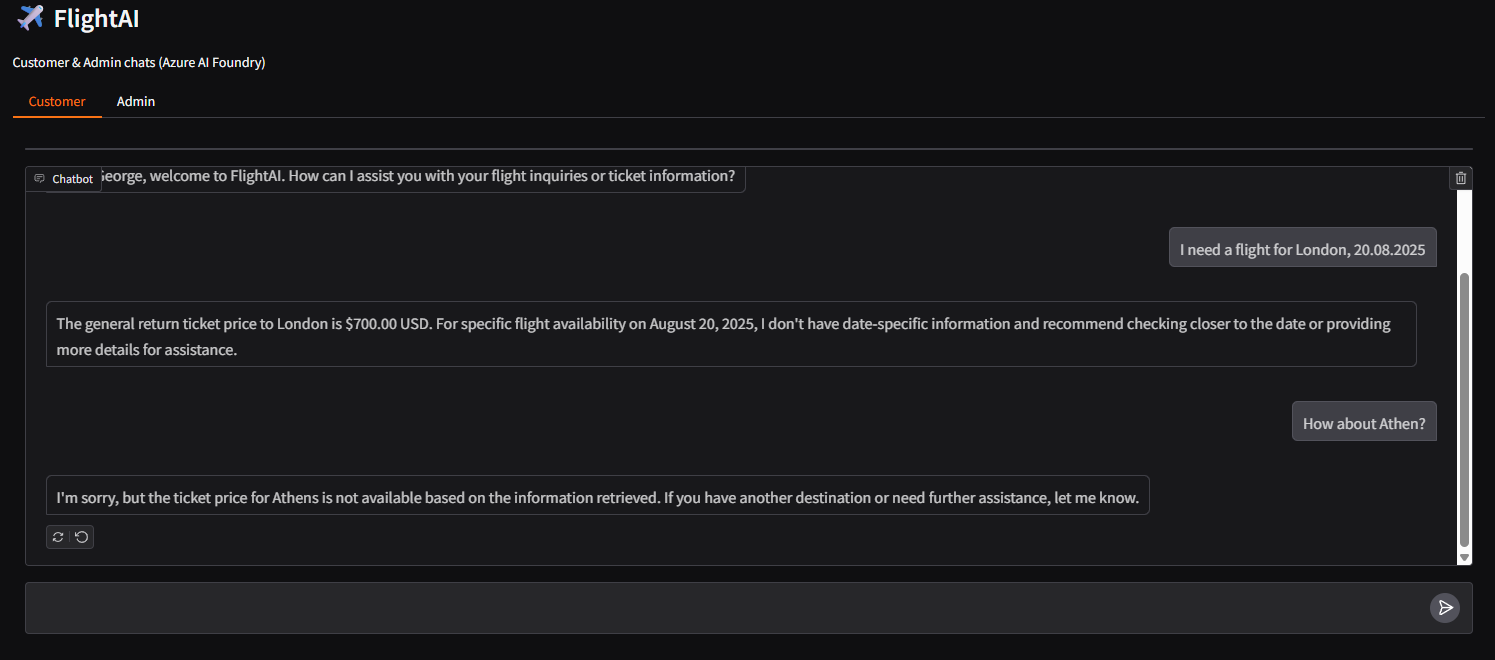Click the undo icon under the last reply
The width and height of the screenshot is (1495, 660).
tap(82, 537)
